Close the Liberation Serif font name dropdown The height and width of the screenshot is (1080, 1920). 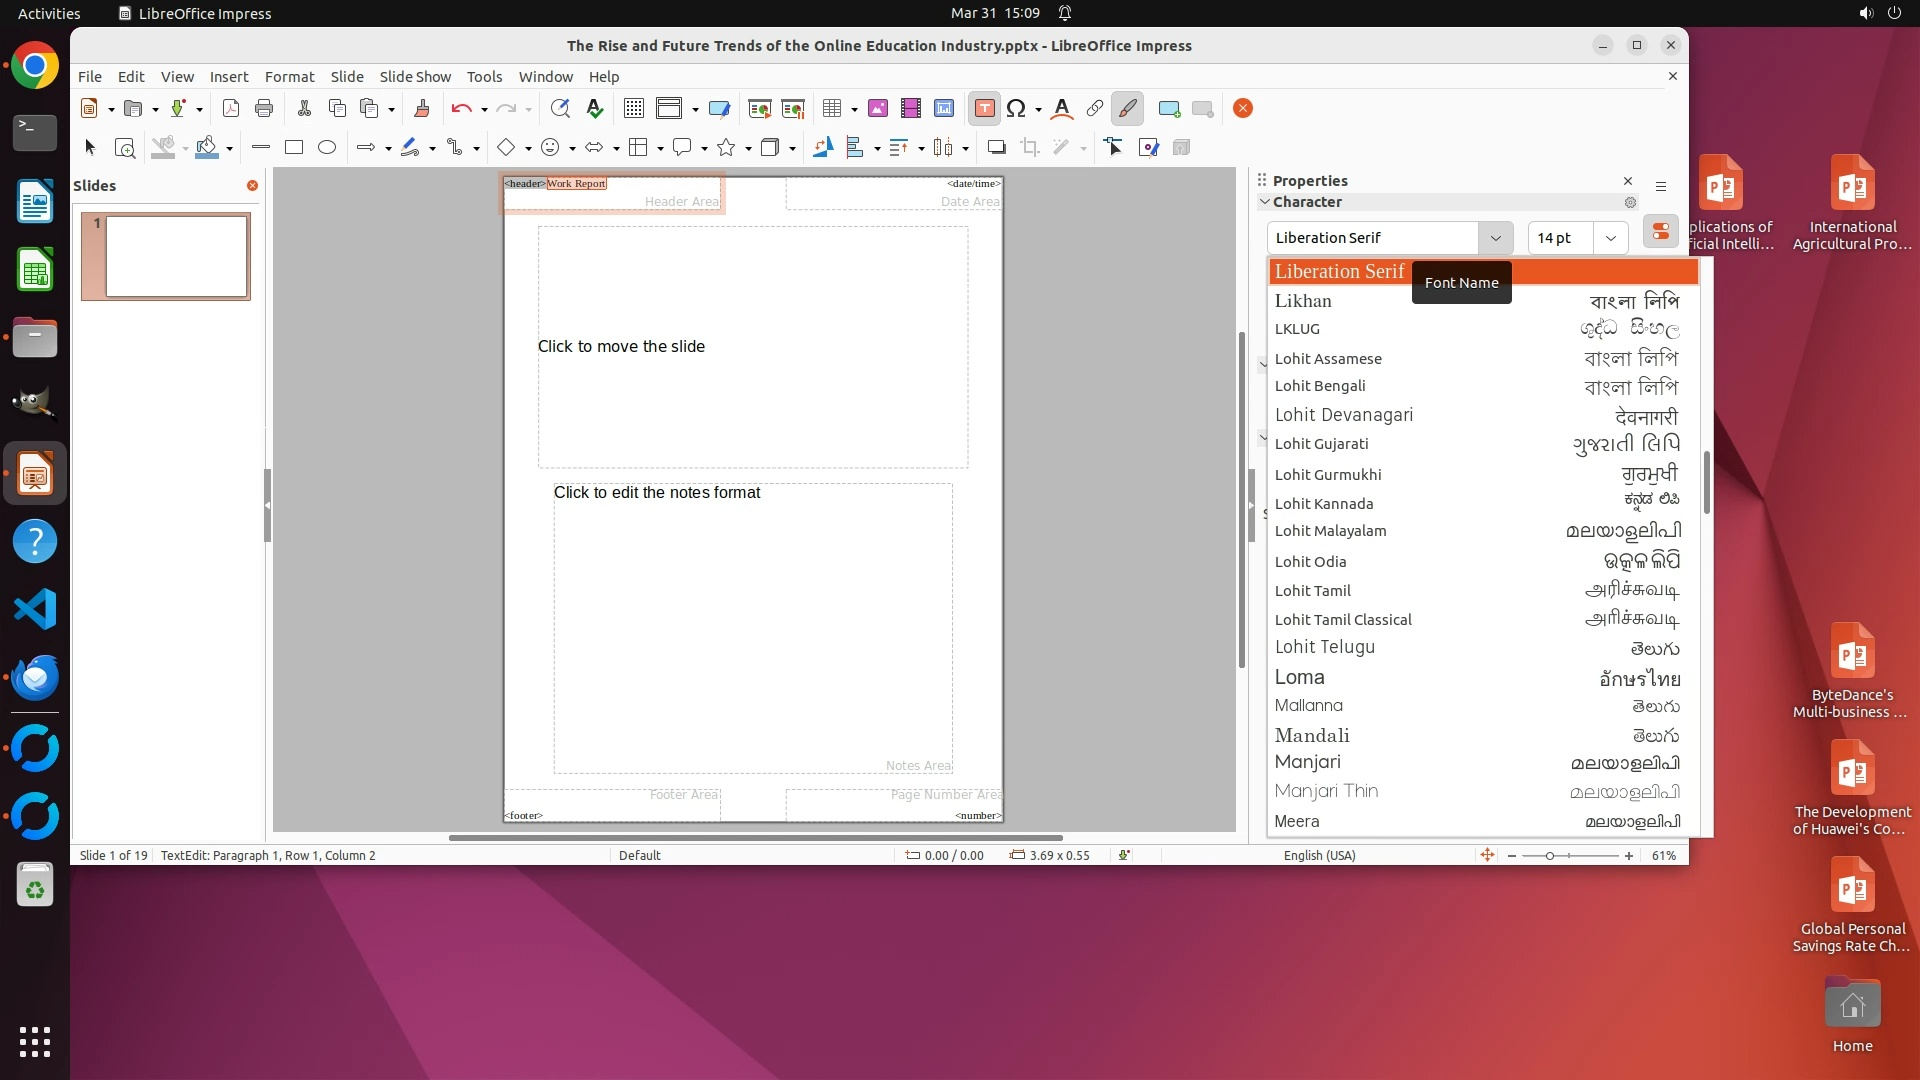(1495, 238)
